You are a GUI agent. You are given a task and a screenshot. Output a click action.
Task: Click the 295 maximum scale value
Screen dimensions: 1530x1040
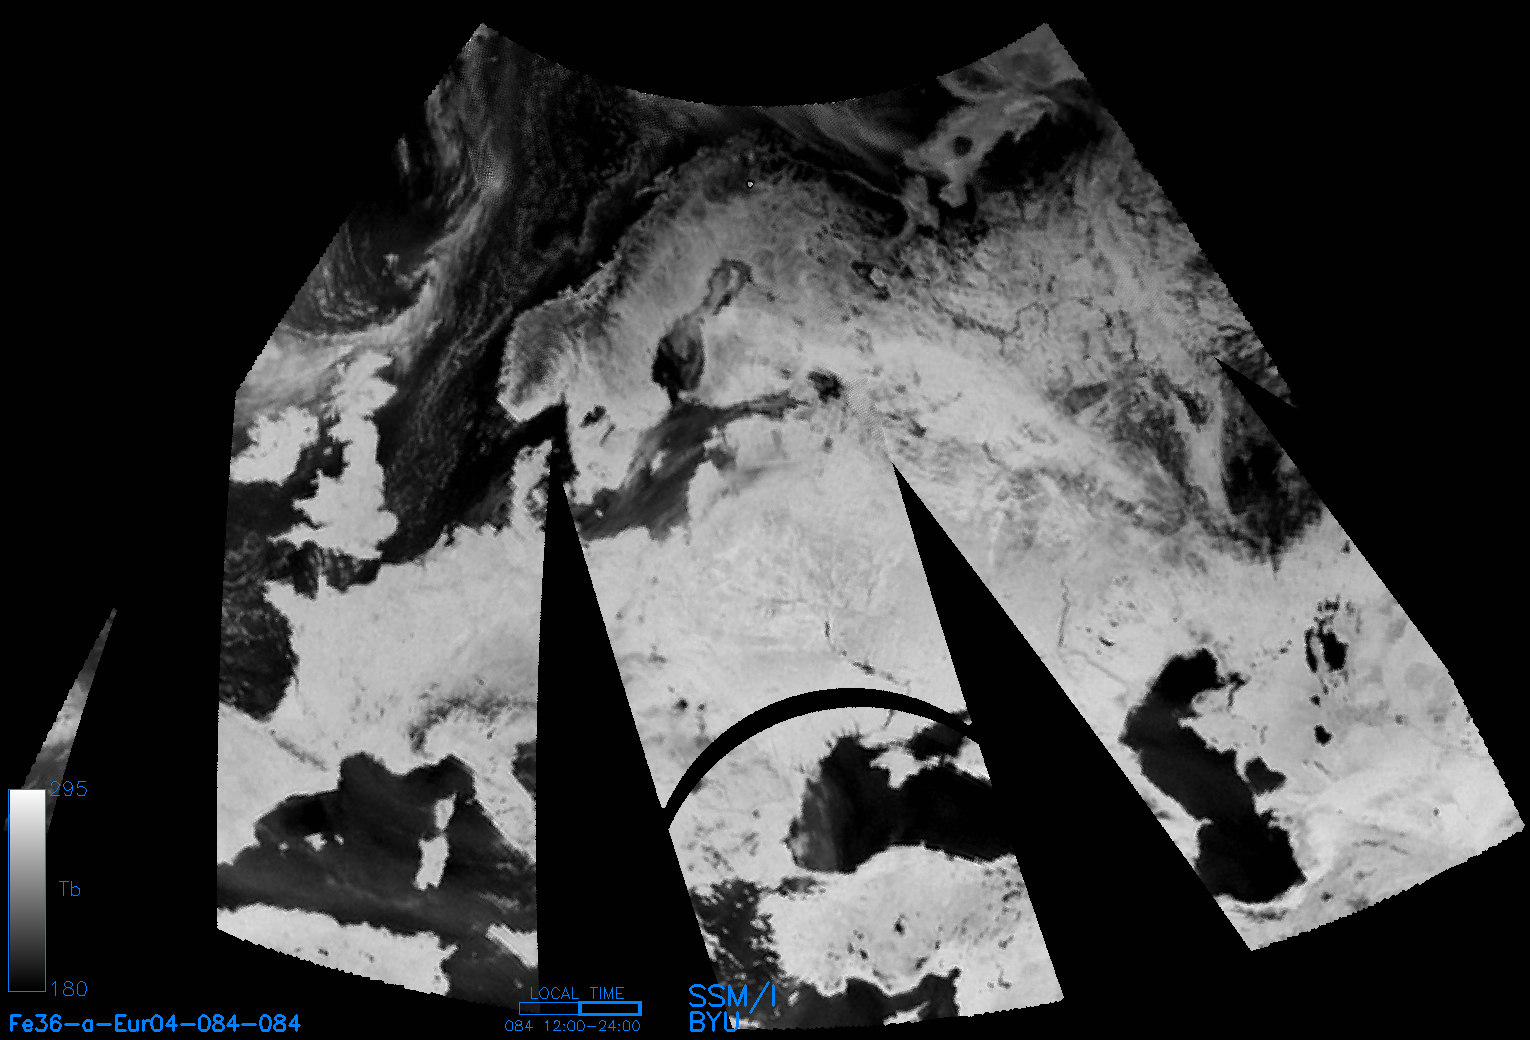(69, 789)
